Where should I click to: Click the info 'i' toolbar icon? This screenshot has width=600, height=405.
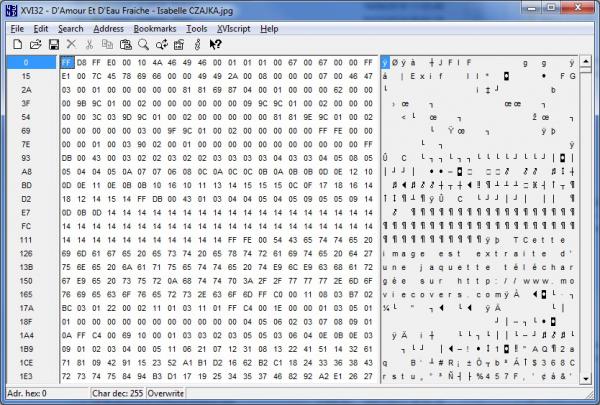[198, 44]
